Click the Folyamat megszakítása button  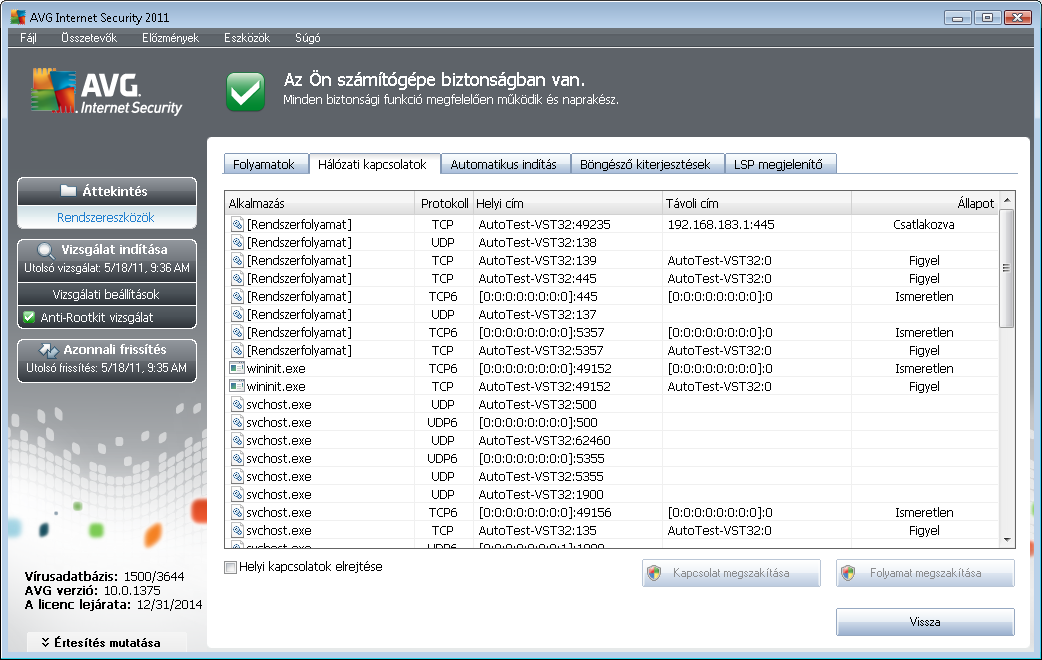(925, 573)
